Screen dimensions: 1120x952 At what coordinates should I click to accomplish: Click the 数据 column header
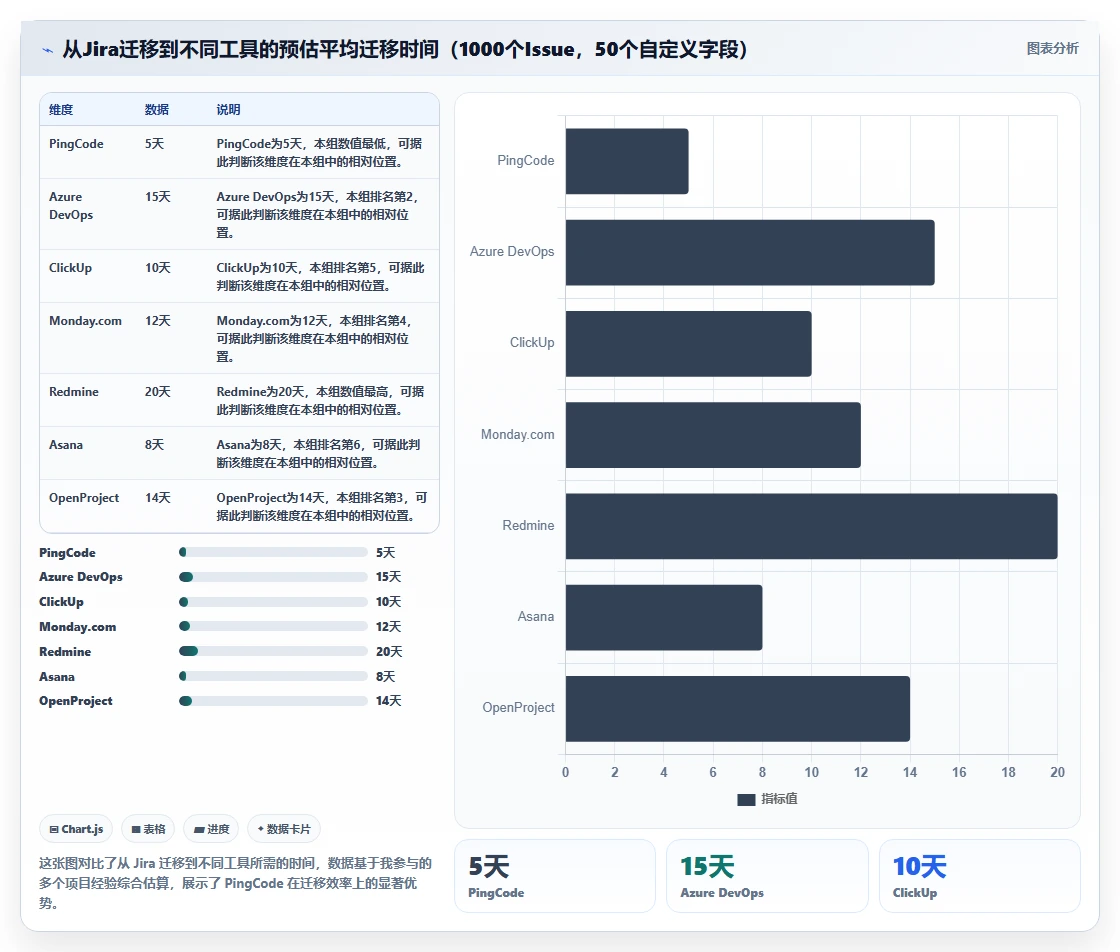(156, 109)
